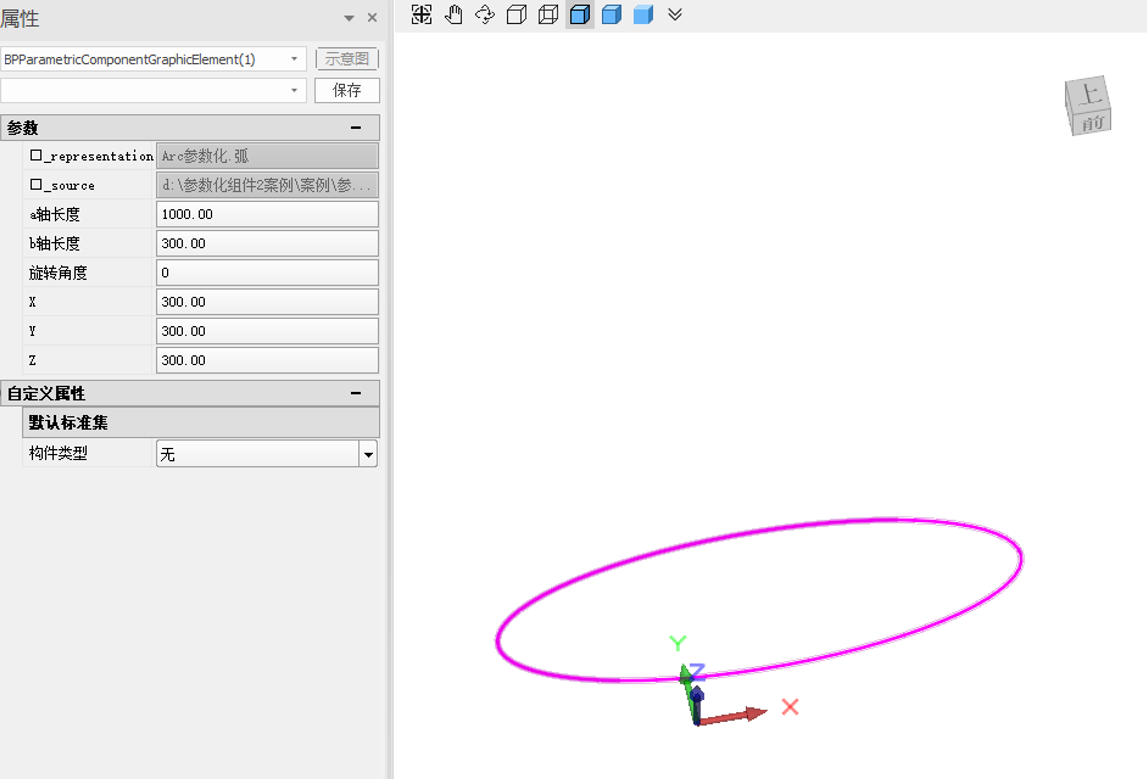Close the 属性 panel
This screenshot has width=1147, height=779.
[x=372, y=18]
